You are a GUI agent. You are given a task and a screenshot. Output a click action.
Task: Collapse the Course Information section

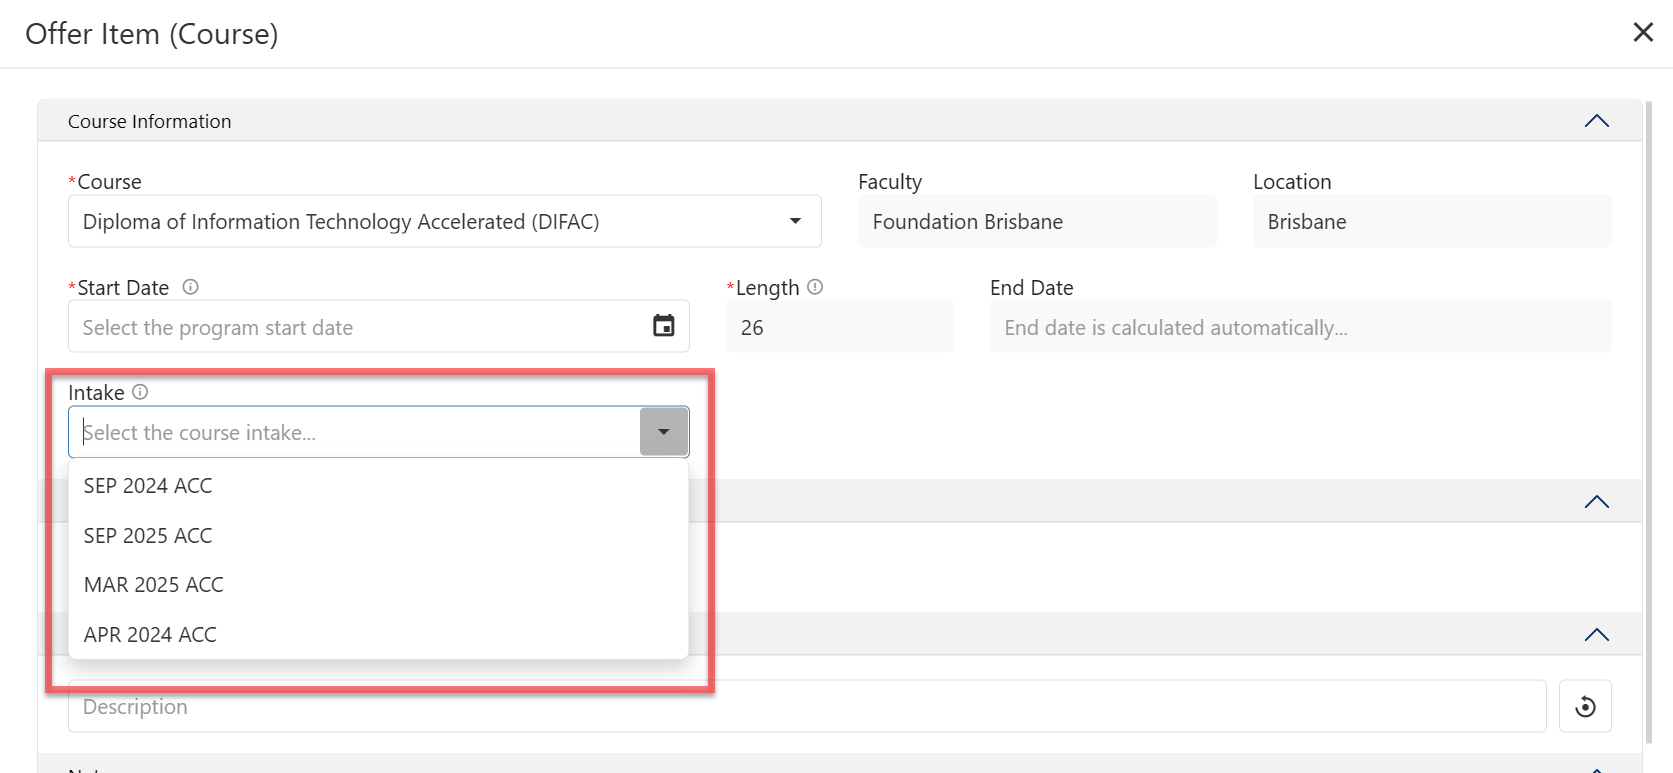(1596, 121)
